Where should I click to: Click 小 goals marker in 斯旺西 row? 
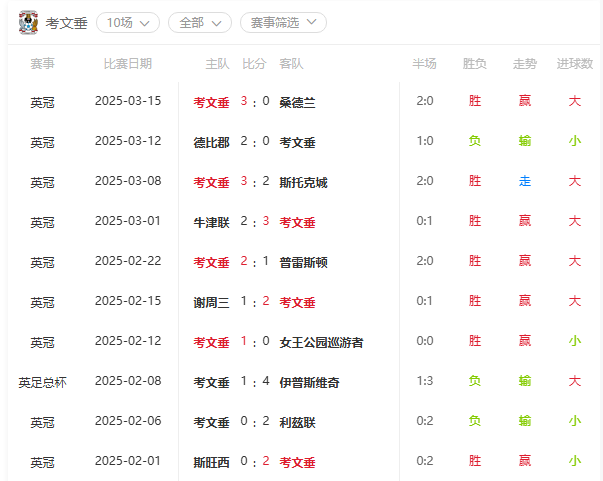click(575, 461)
